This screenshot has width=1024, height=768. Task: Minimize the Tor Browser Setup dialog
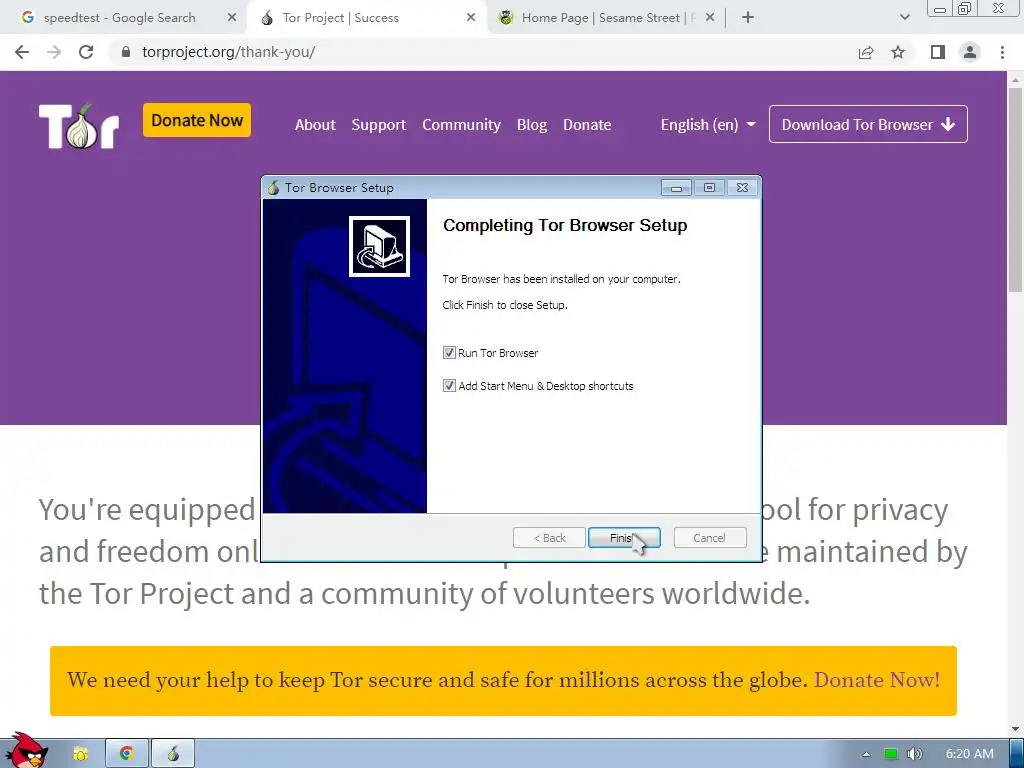tap(676, 188)
